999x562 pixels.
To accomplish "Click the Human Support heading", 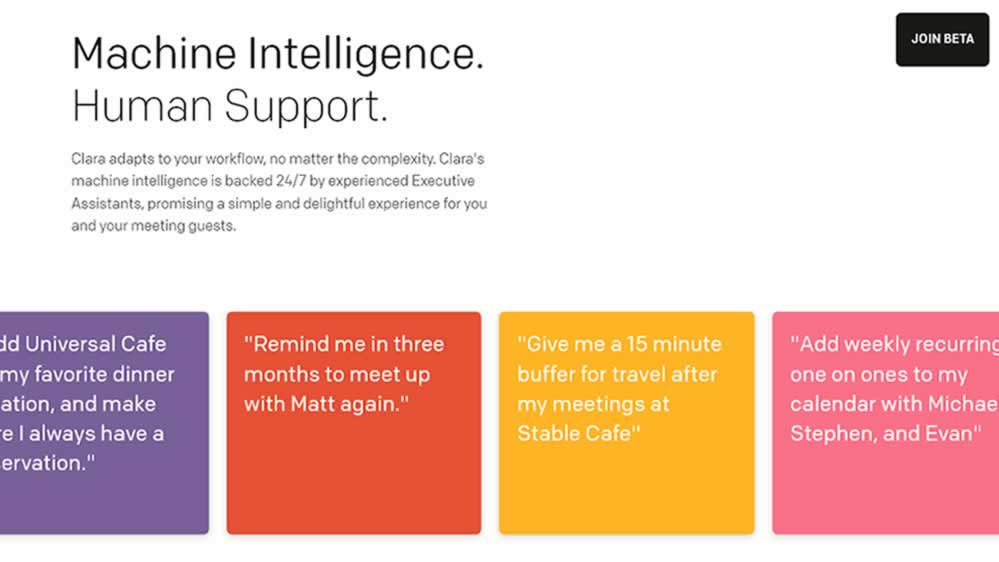I will pyautogui.click(x=229, y=106).
